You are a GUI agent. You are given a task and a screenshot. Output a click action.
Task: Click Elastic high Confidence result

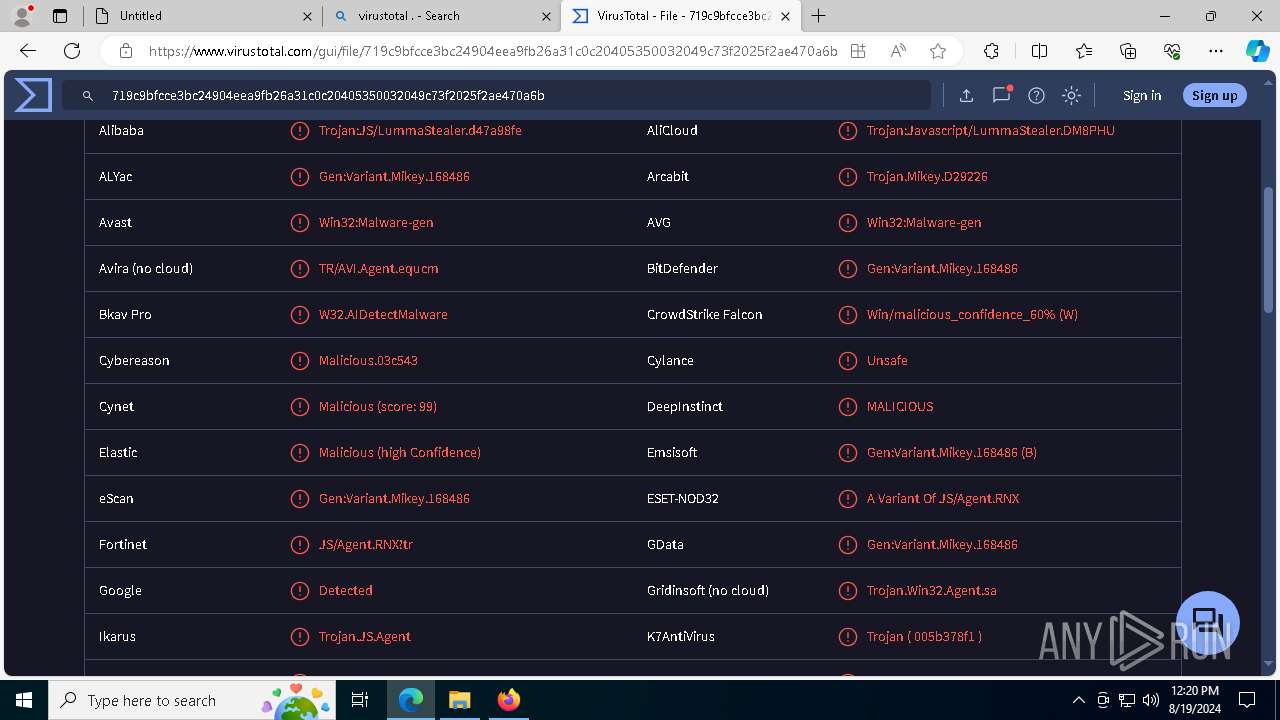pos(400,452)
